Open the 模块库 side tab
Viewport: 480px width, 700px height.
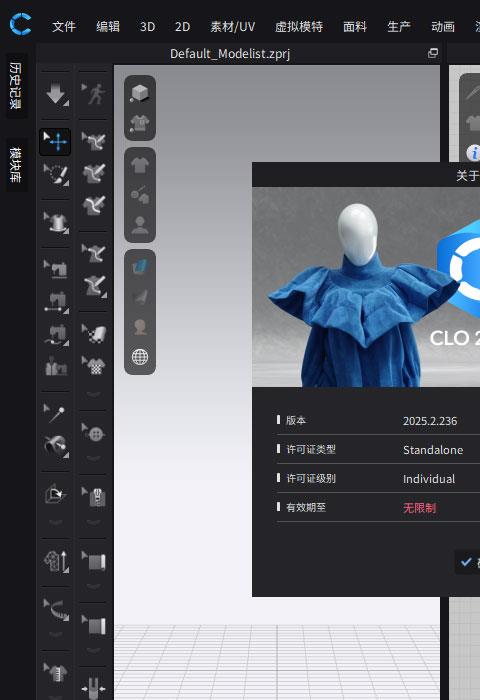click(16, 165)
